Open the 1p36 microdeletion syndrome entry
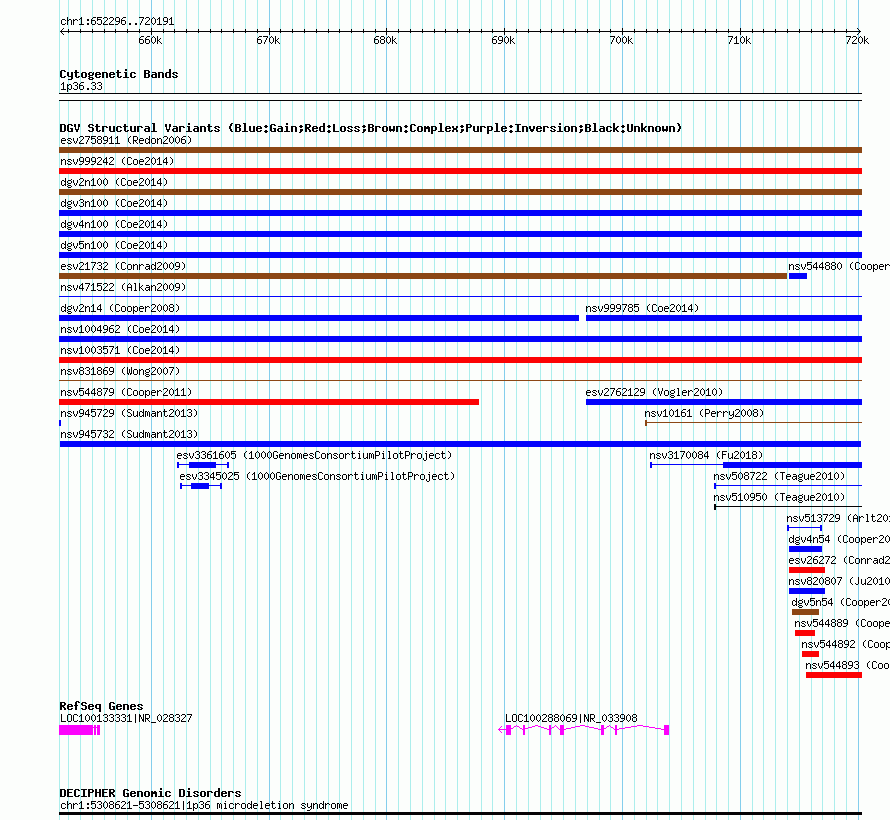 pos(204,805)
